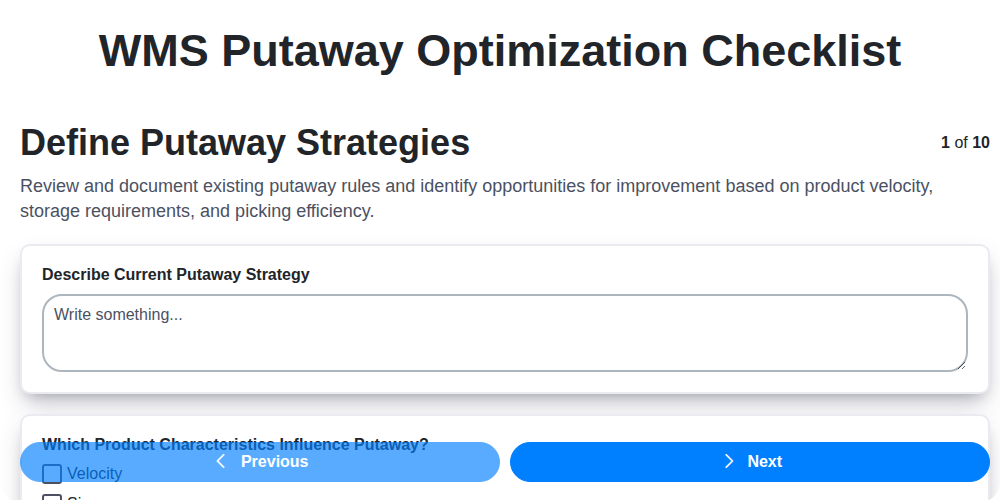Click the Describe Current Putaway Strategy label
The width and height of the screenshot is (1000, 500).
(x=176, y=274)
